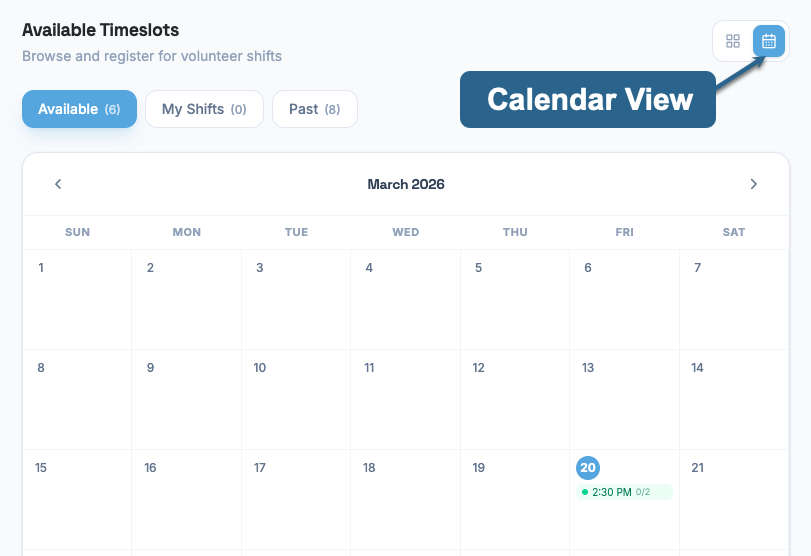811x556 pixels.
Task: Pick March 11 date cell
Action: pos(405,399)
